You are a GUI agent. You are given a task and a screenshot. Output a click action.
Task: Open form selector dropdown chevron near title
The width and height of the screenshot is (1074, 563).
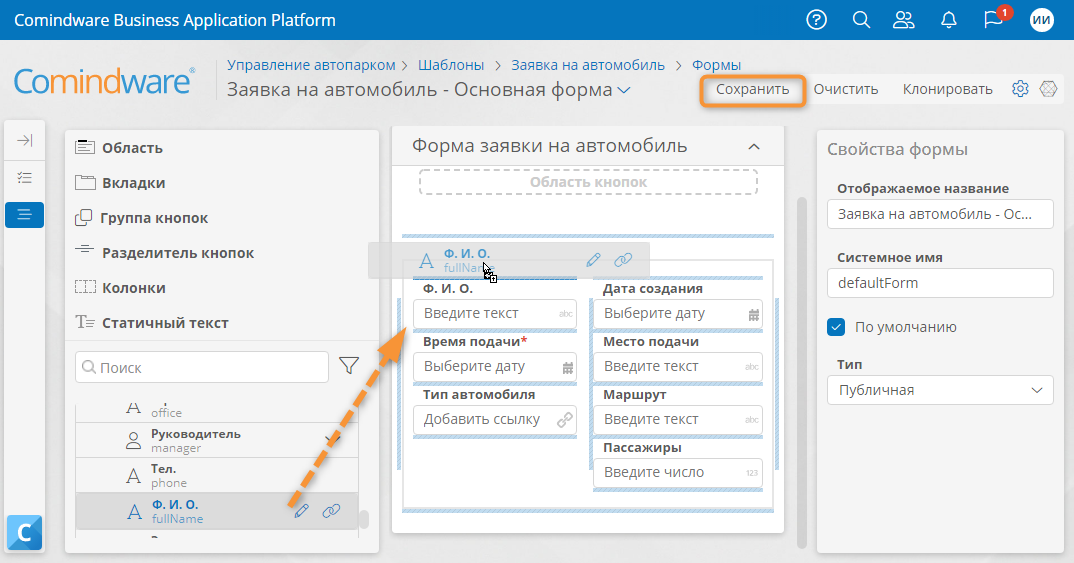623,90
